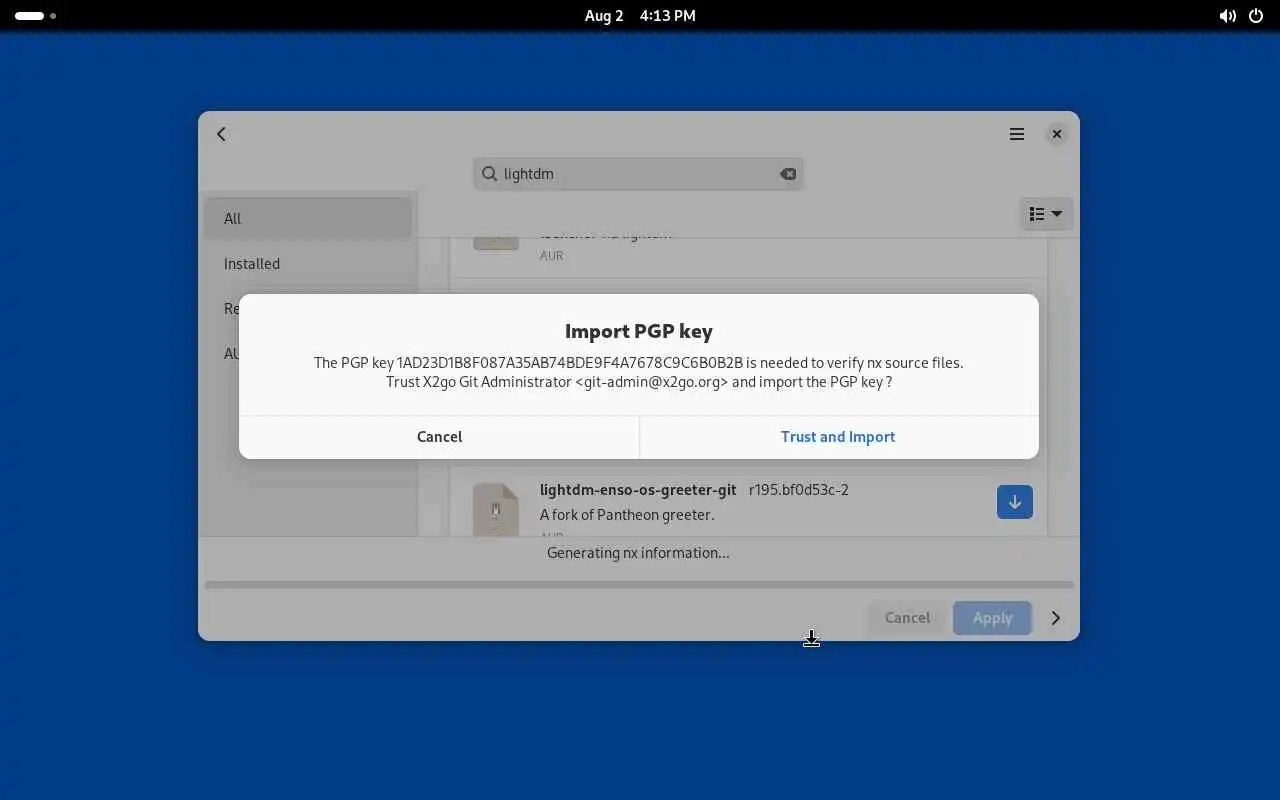Click the search field containing lightdm
This screenshot has width=1280, height=800.
click(x=638, y=174)
